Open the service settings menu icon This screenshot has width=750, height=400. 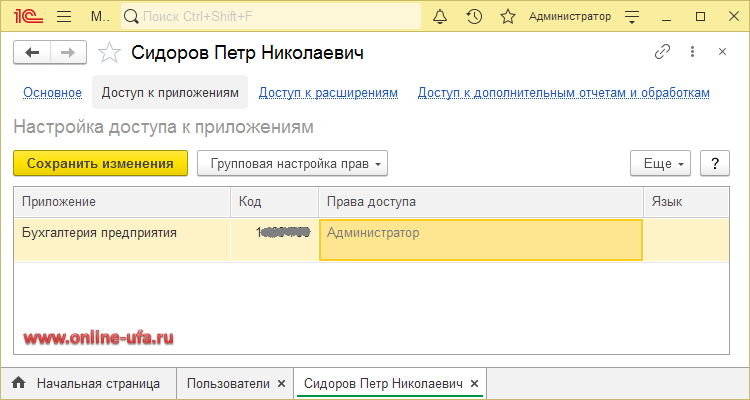(631, 16)
